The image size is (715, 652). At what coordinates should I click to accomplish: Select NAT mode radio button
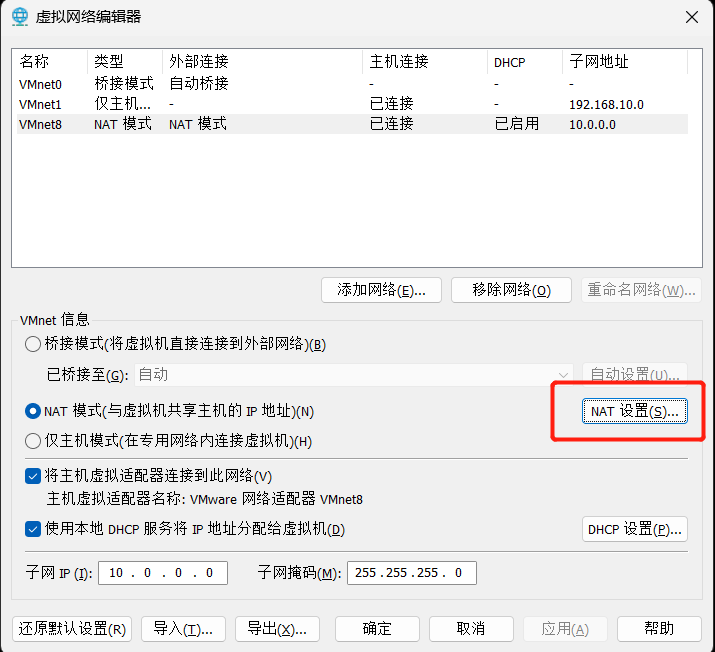click(33, 411)
